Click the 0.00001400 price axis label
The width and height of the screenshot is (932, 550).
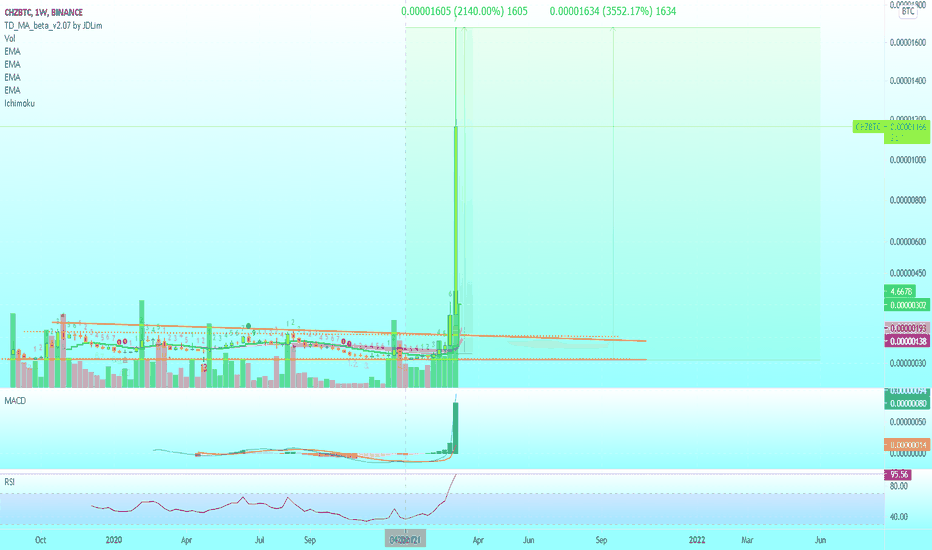click(x=908, y=81)
